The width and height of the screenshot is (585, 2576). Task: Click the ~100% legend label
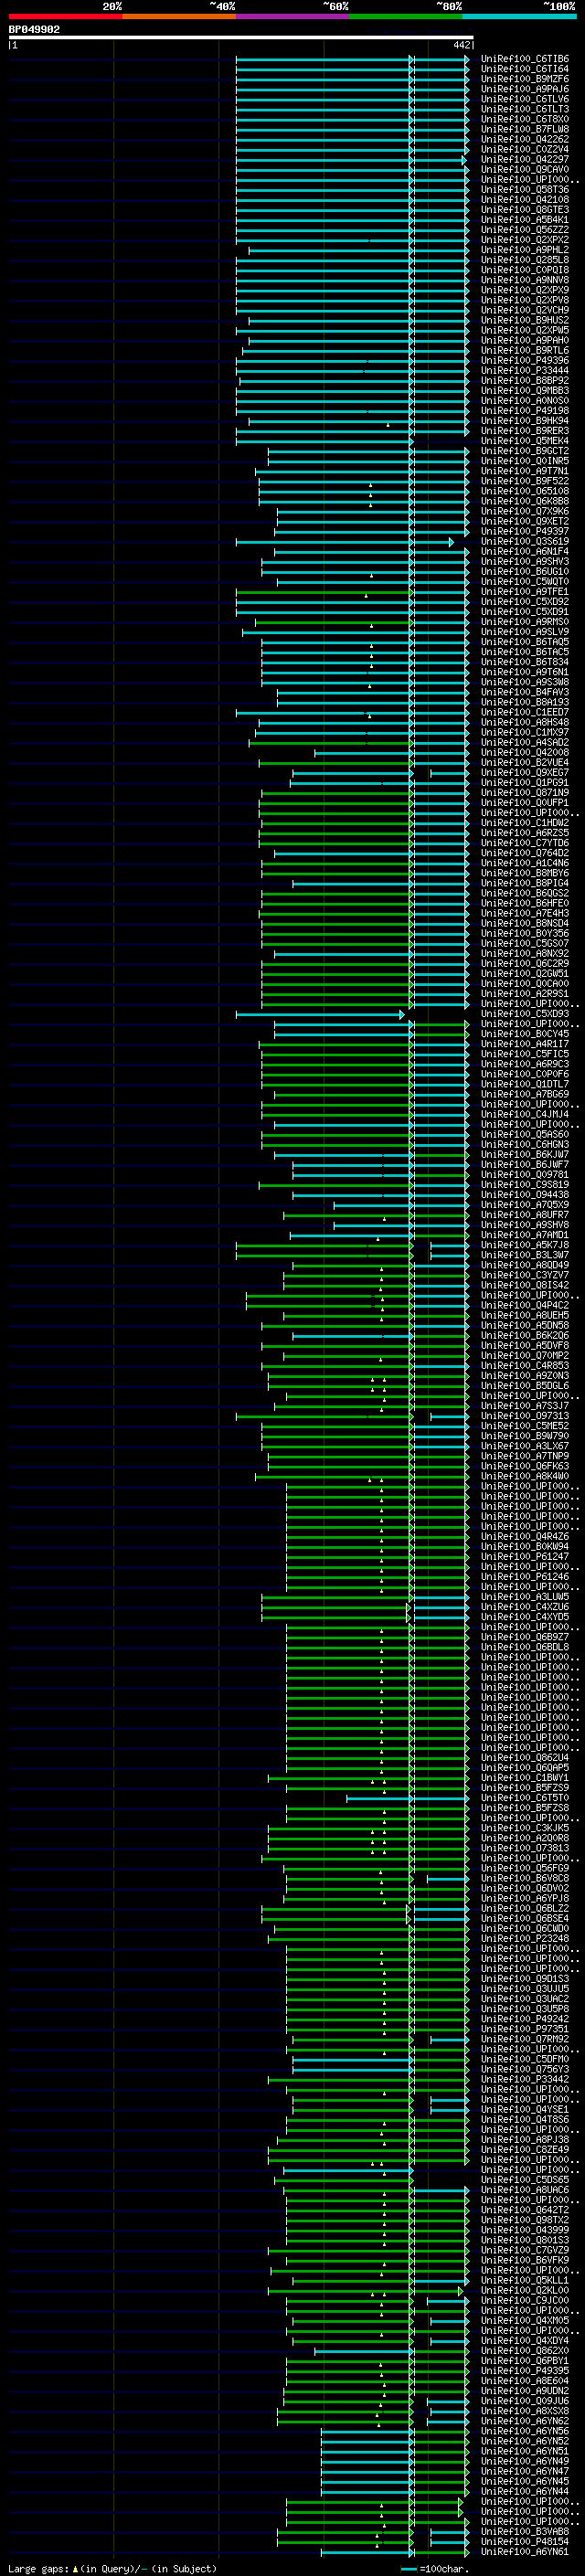(561, 6)
